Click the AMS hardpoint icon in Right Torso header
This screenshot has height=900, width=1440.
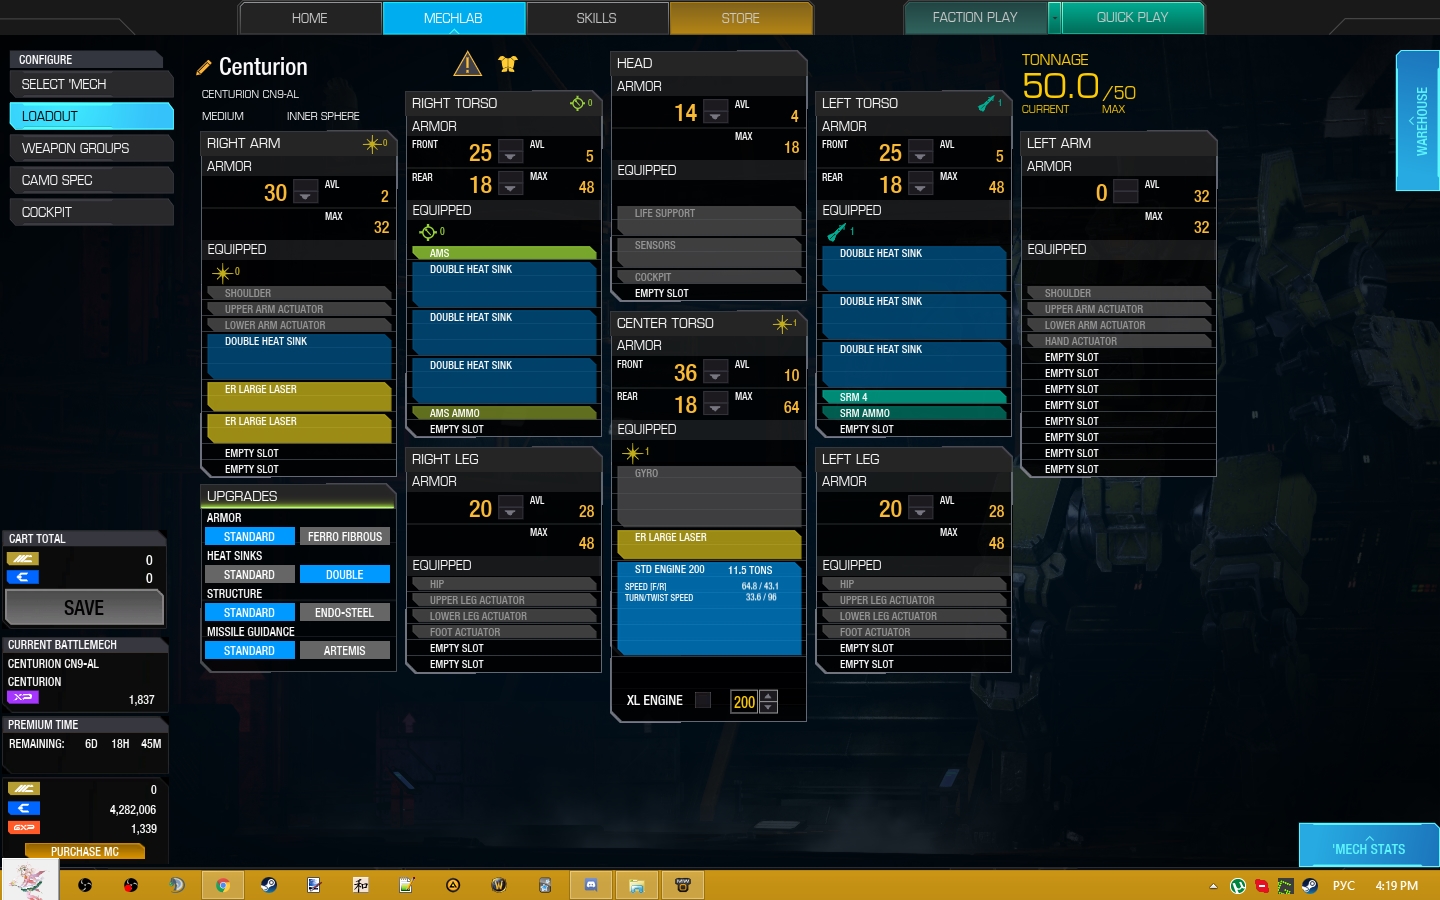click(x=579, y=103)
